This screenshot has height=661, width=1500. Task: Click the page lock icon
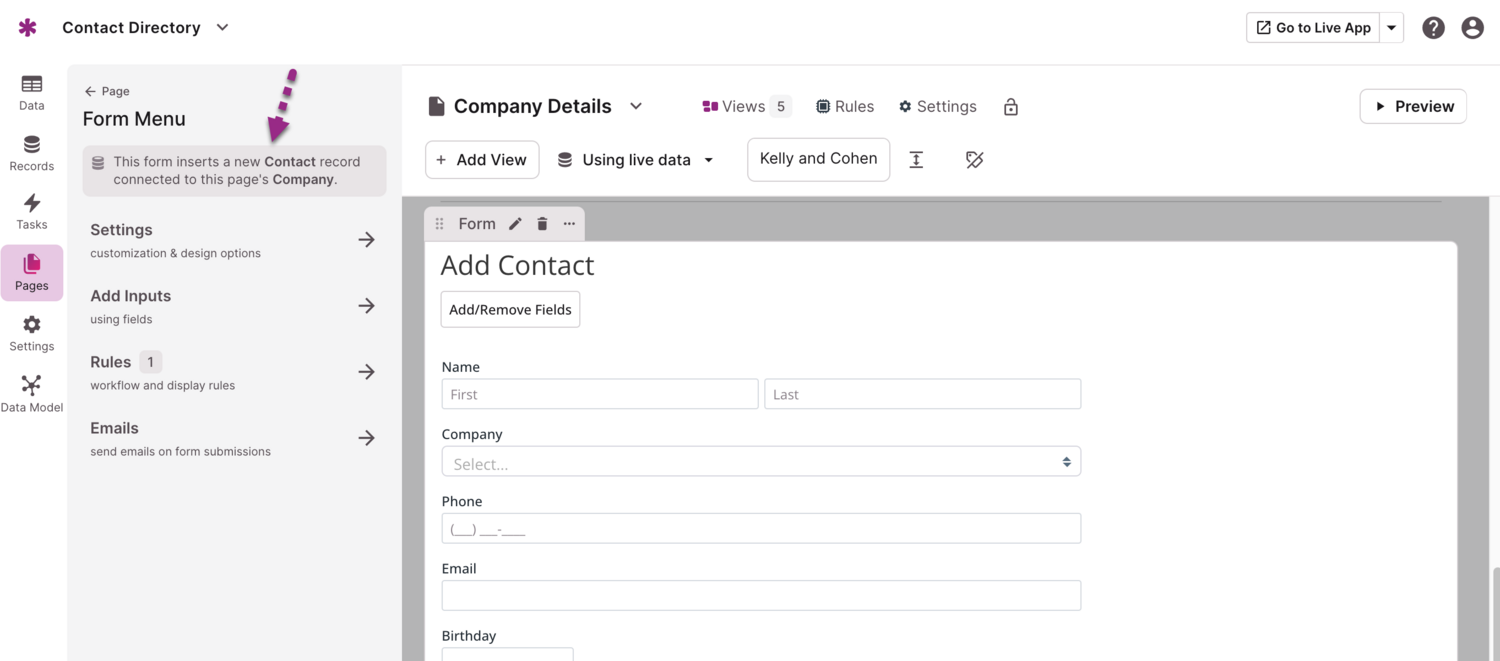[x=1011, y=107]
